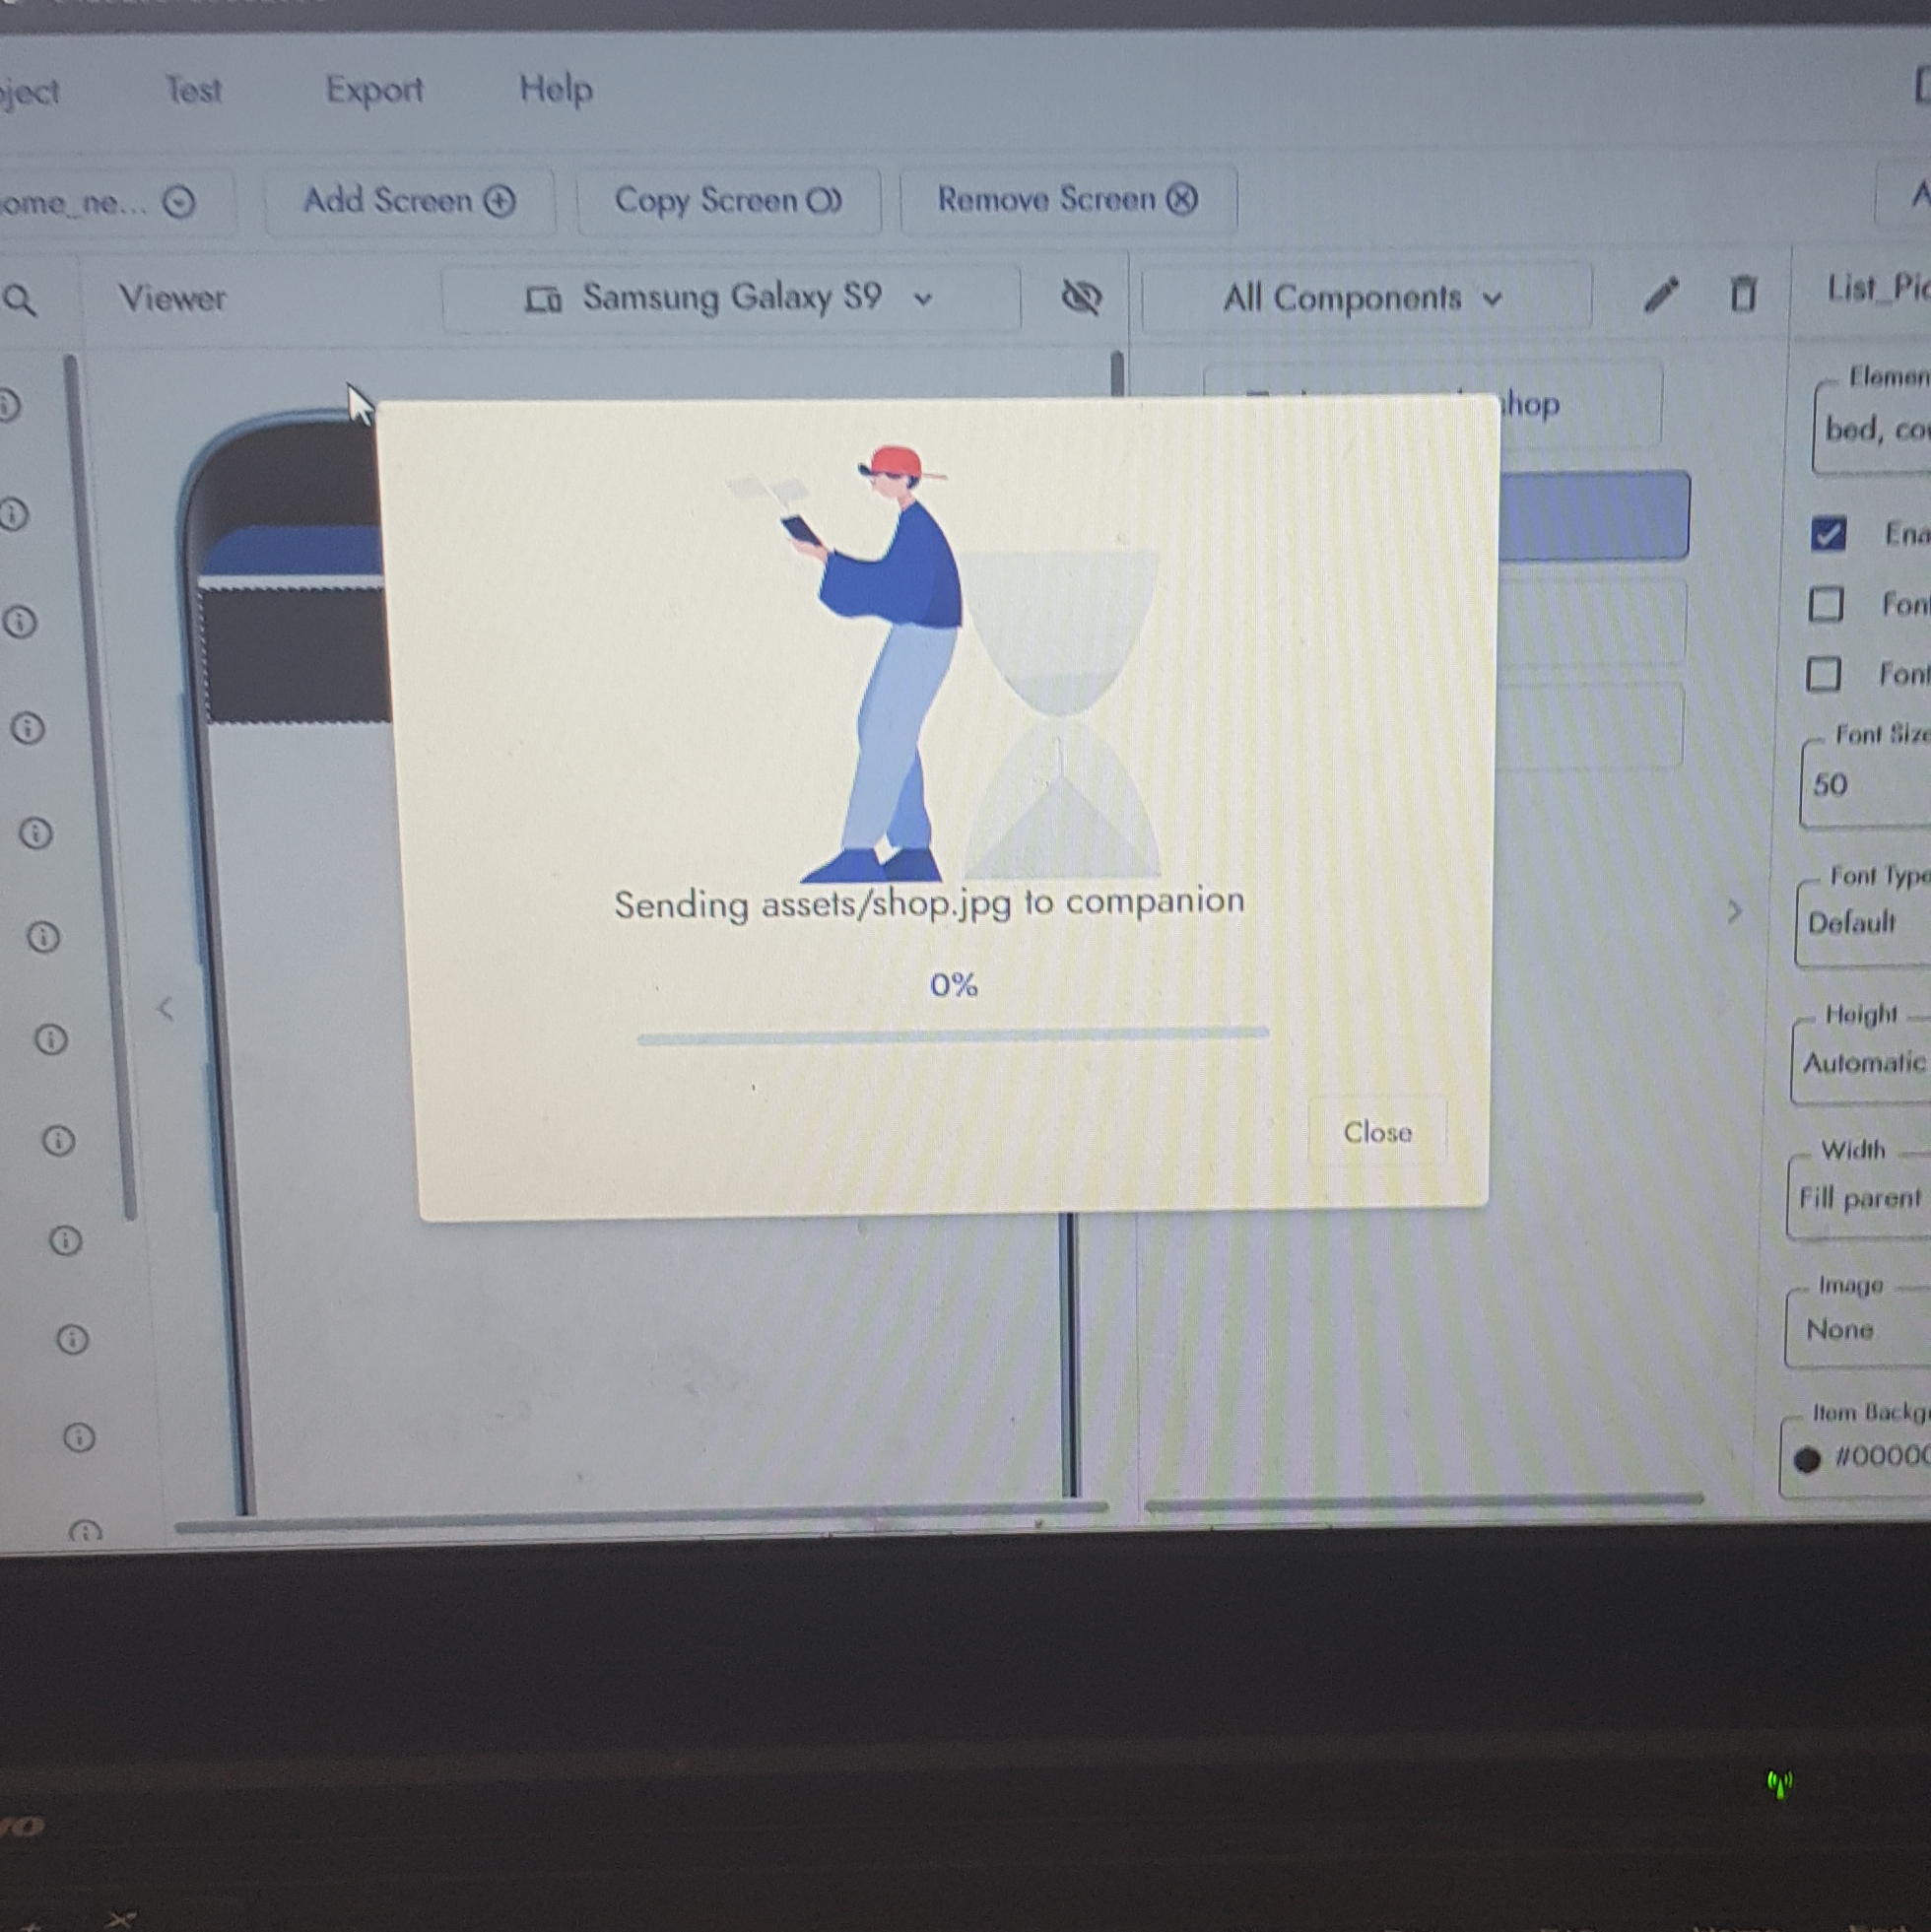Click the Font Size field showing 50

(1865, 784)
